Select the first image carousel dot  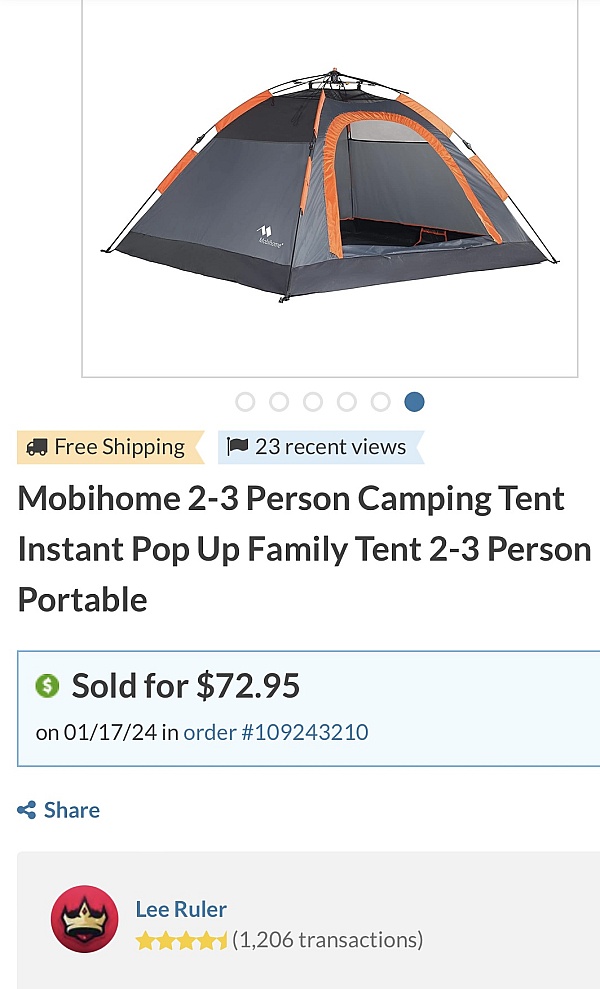[245, 402]
